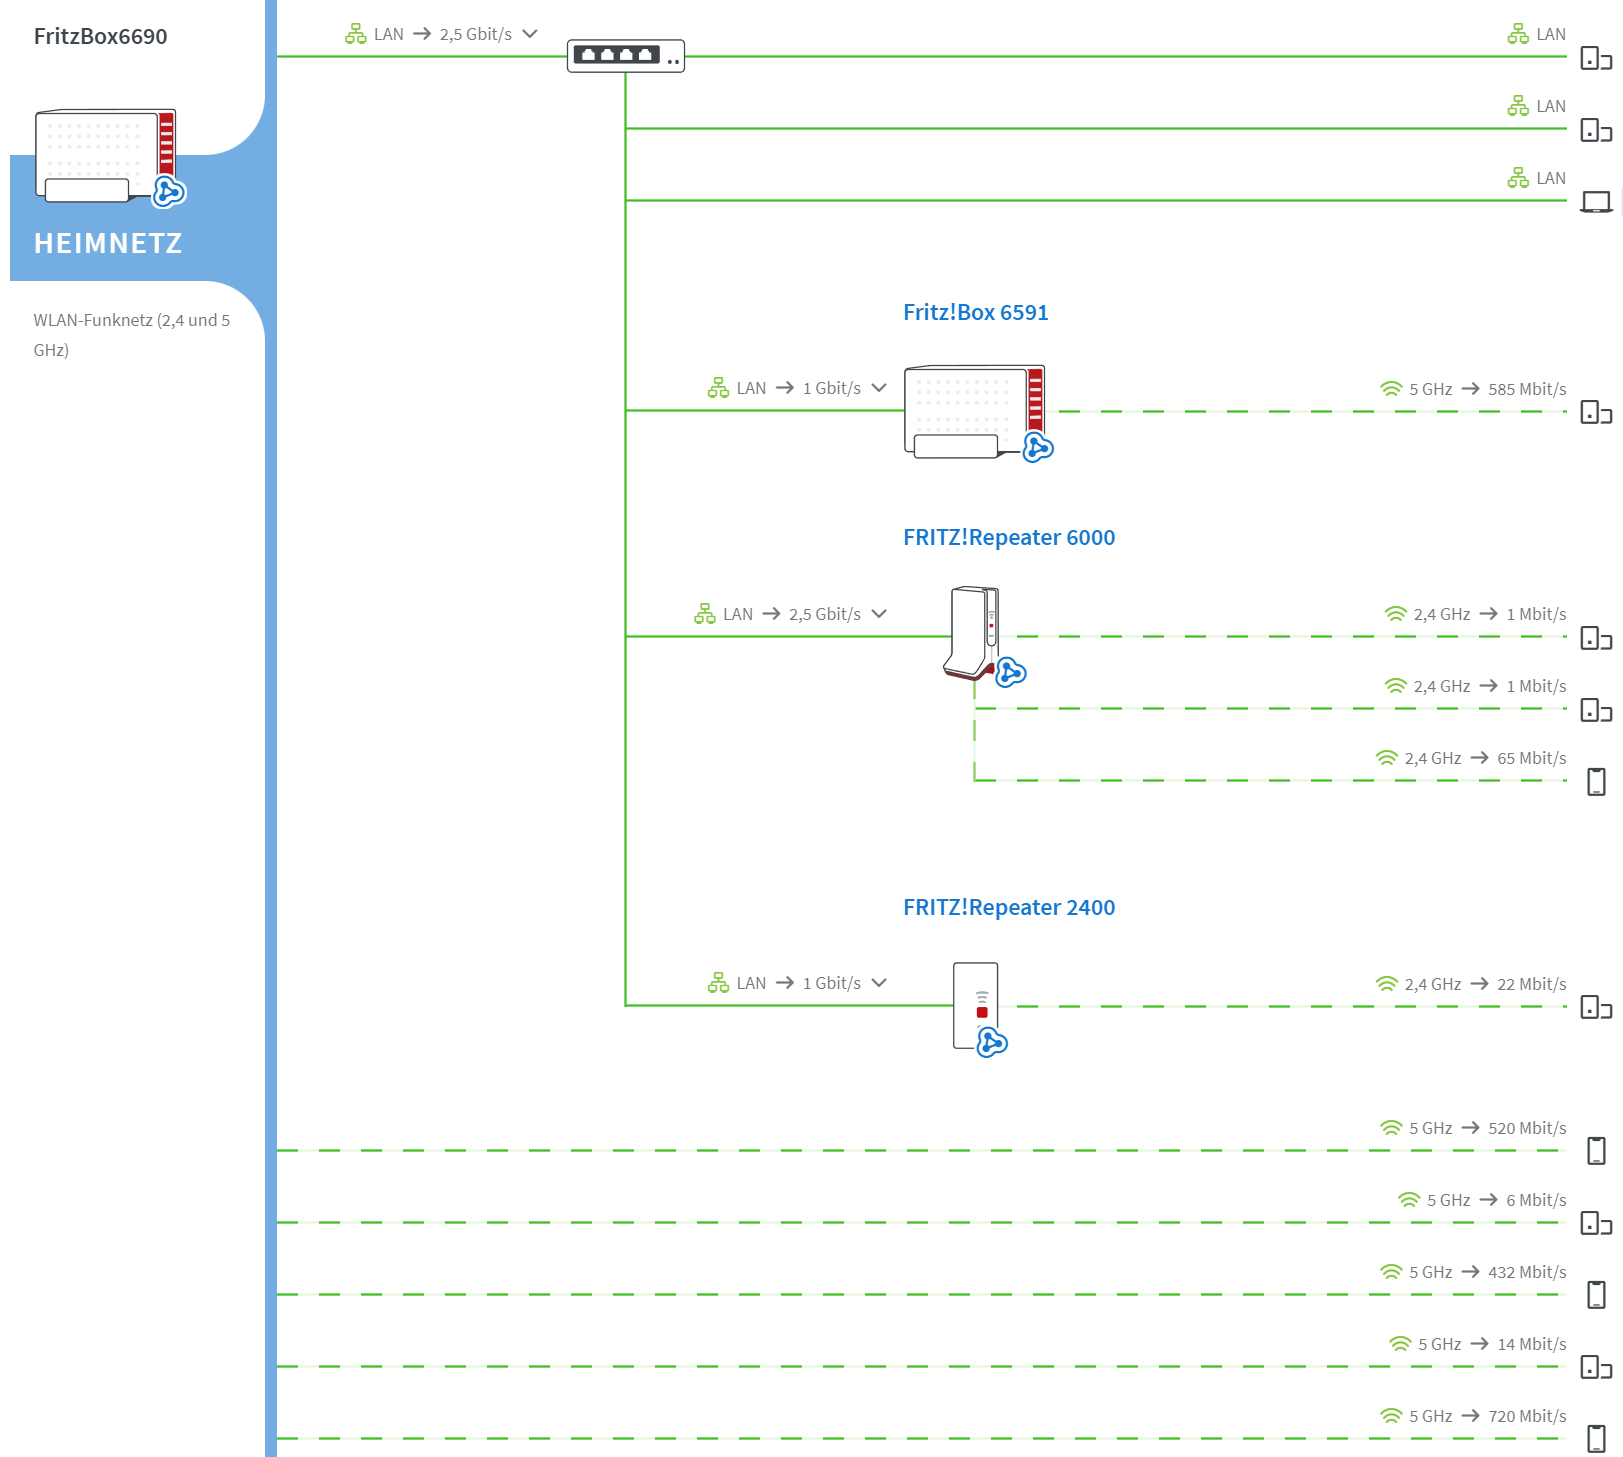Click the network switch icon
This screenshot has height=1457, width=1623.
[x=626, y=56]
